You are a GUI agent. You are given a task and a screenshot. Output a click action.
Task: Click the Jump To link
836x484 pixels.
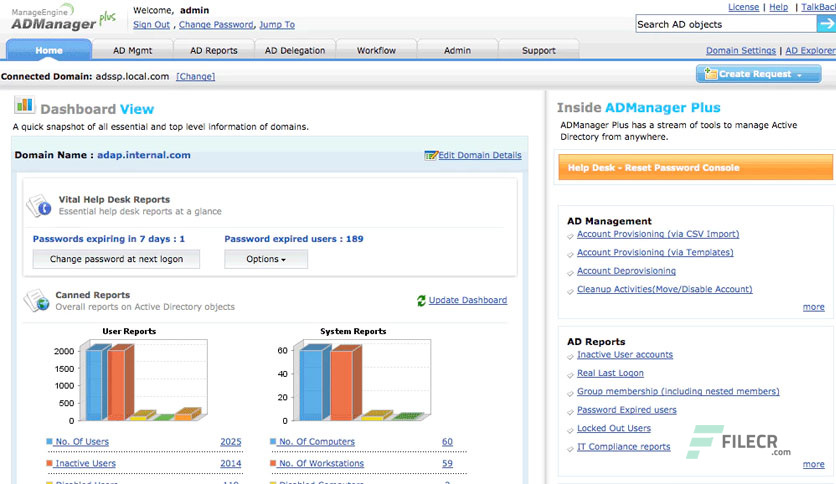click(x=277, y=25)
